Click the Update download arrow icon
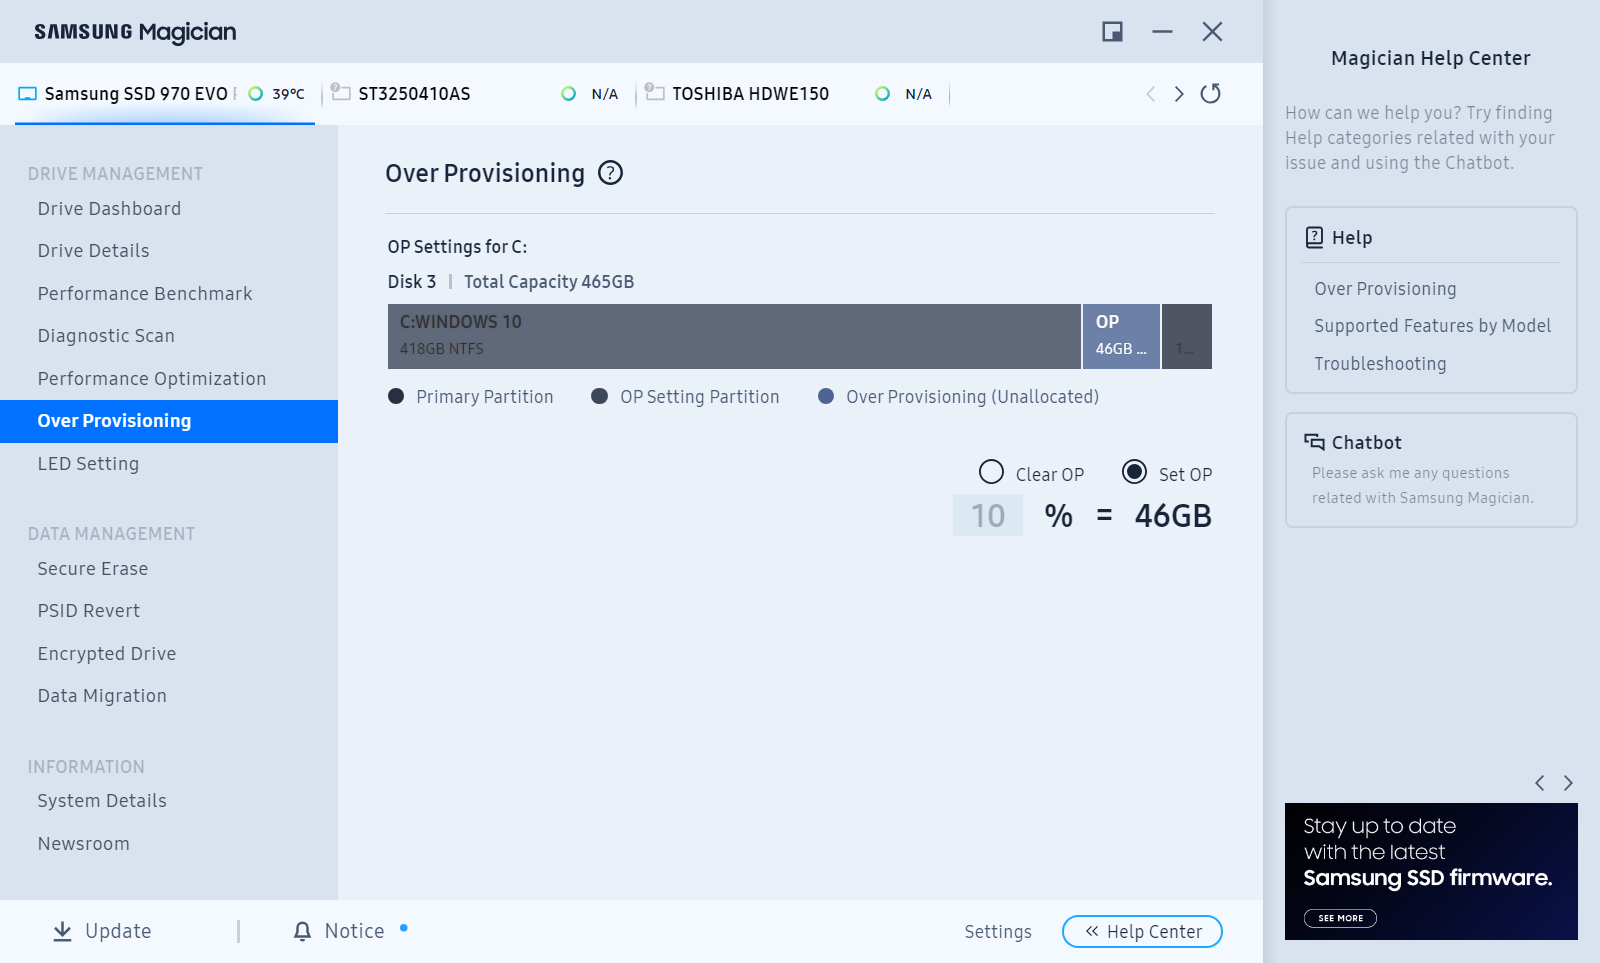This screenshot has height=963, width=1600. click(62, 932)
